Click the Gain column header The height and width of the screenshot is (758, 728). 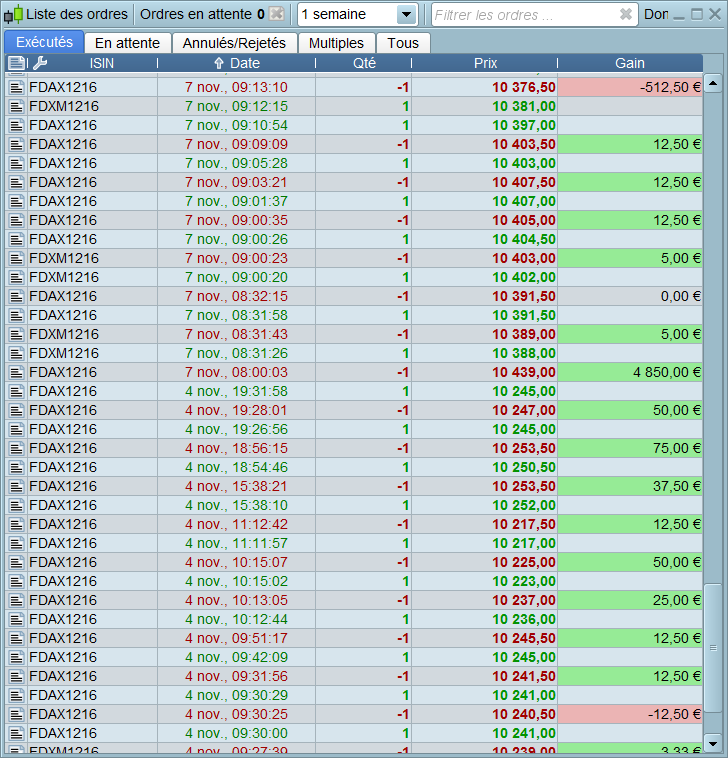coord(629,63)
